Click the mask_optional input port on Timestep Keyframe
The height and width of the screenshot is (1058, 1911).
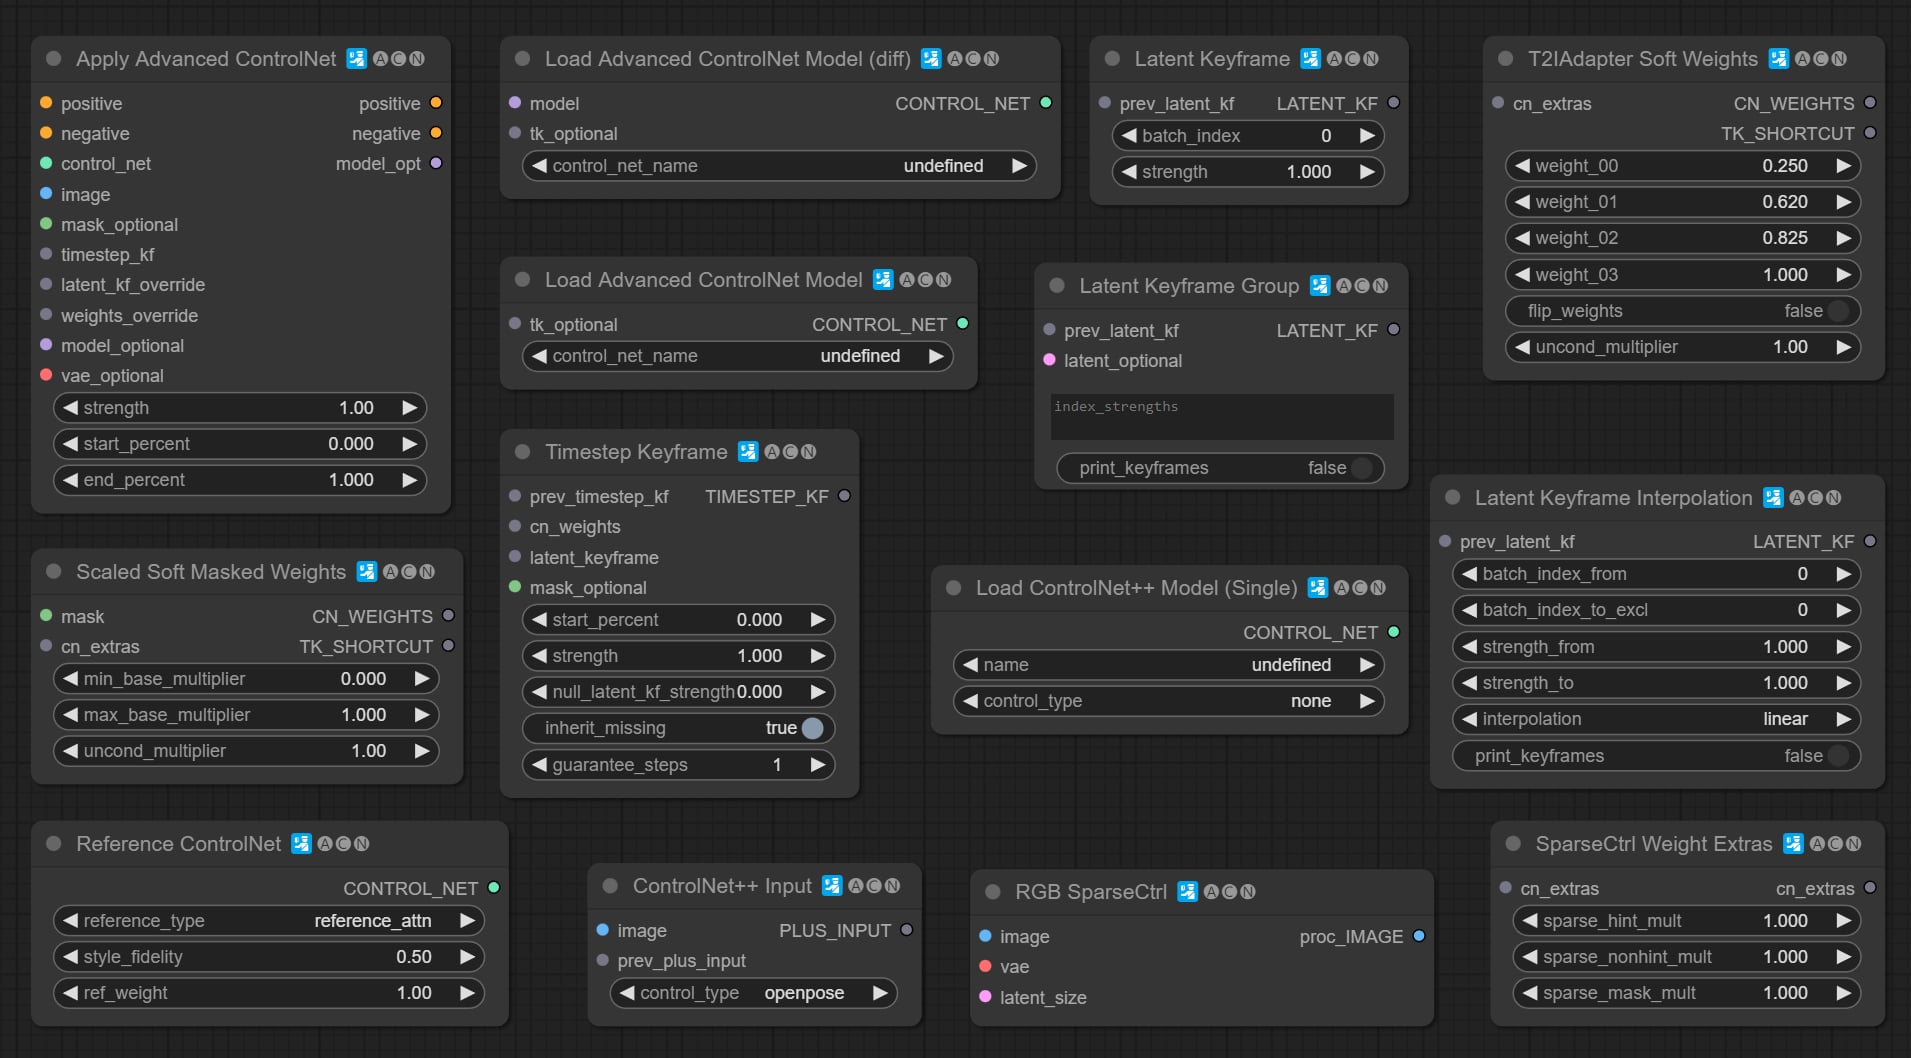coord(515,587)
